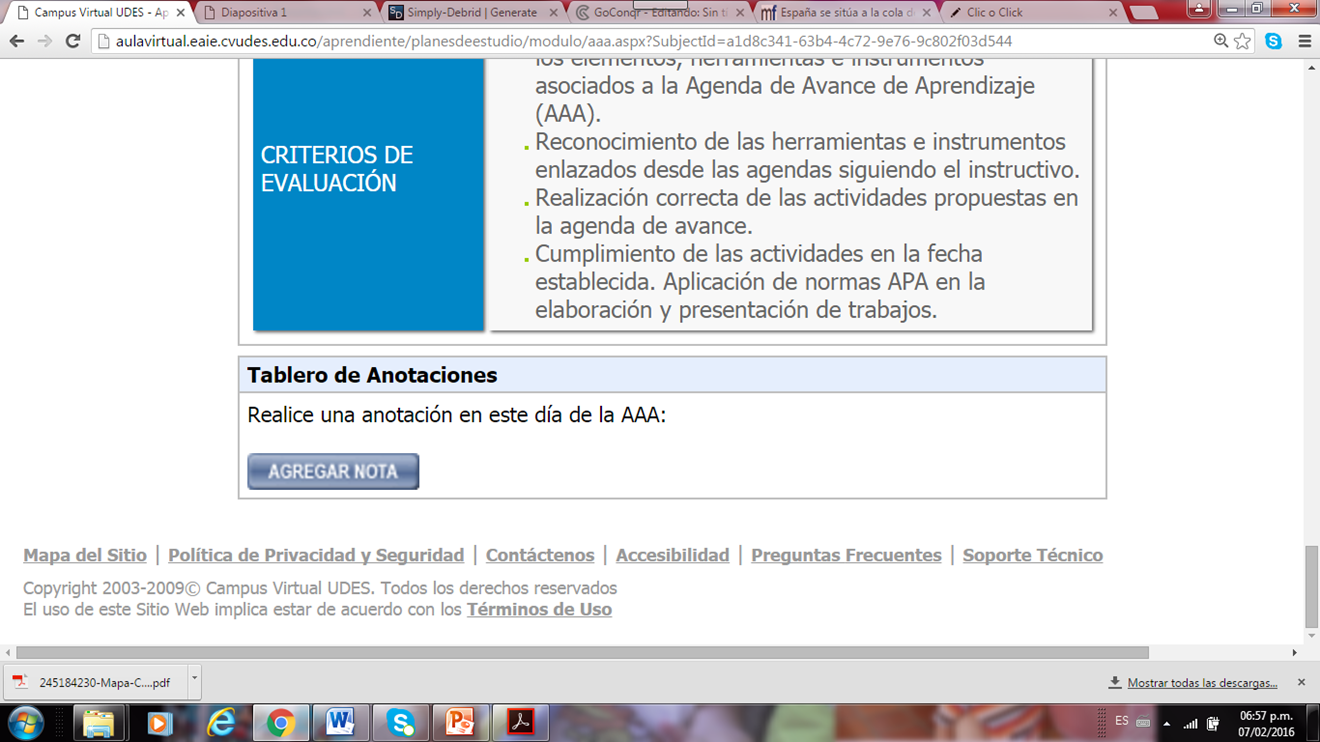
Task: Click the address bar URL field
Action: pyautogui.click(x=650, y=41)
